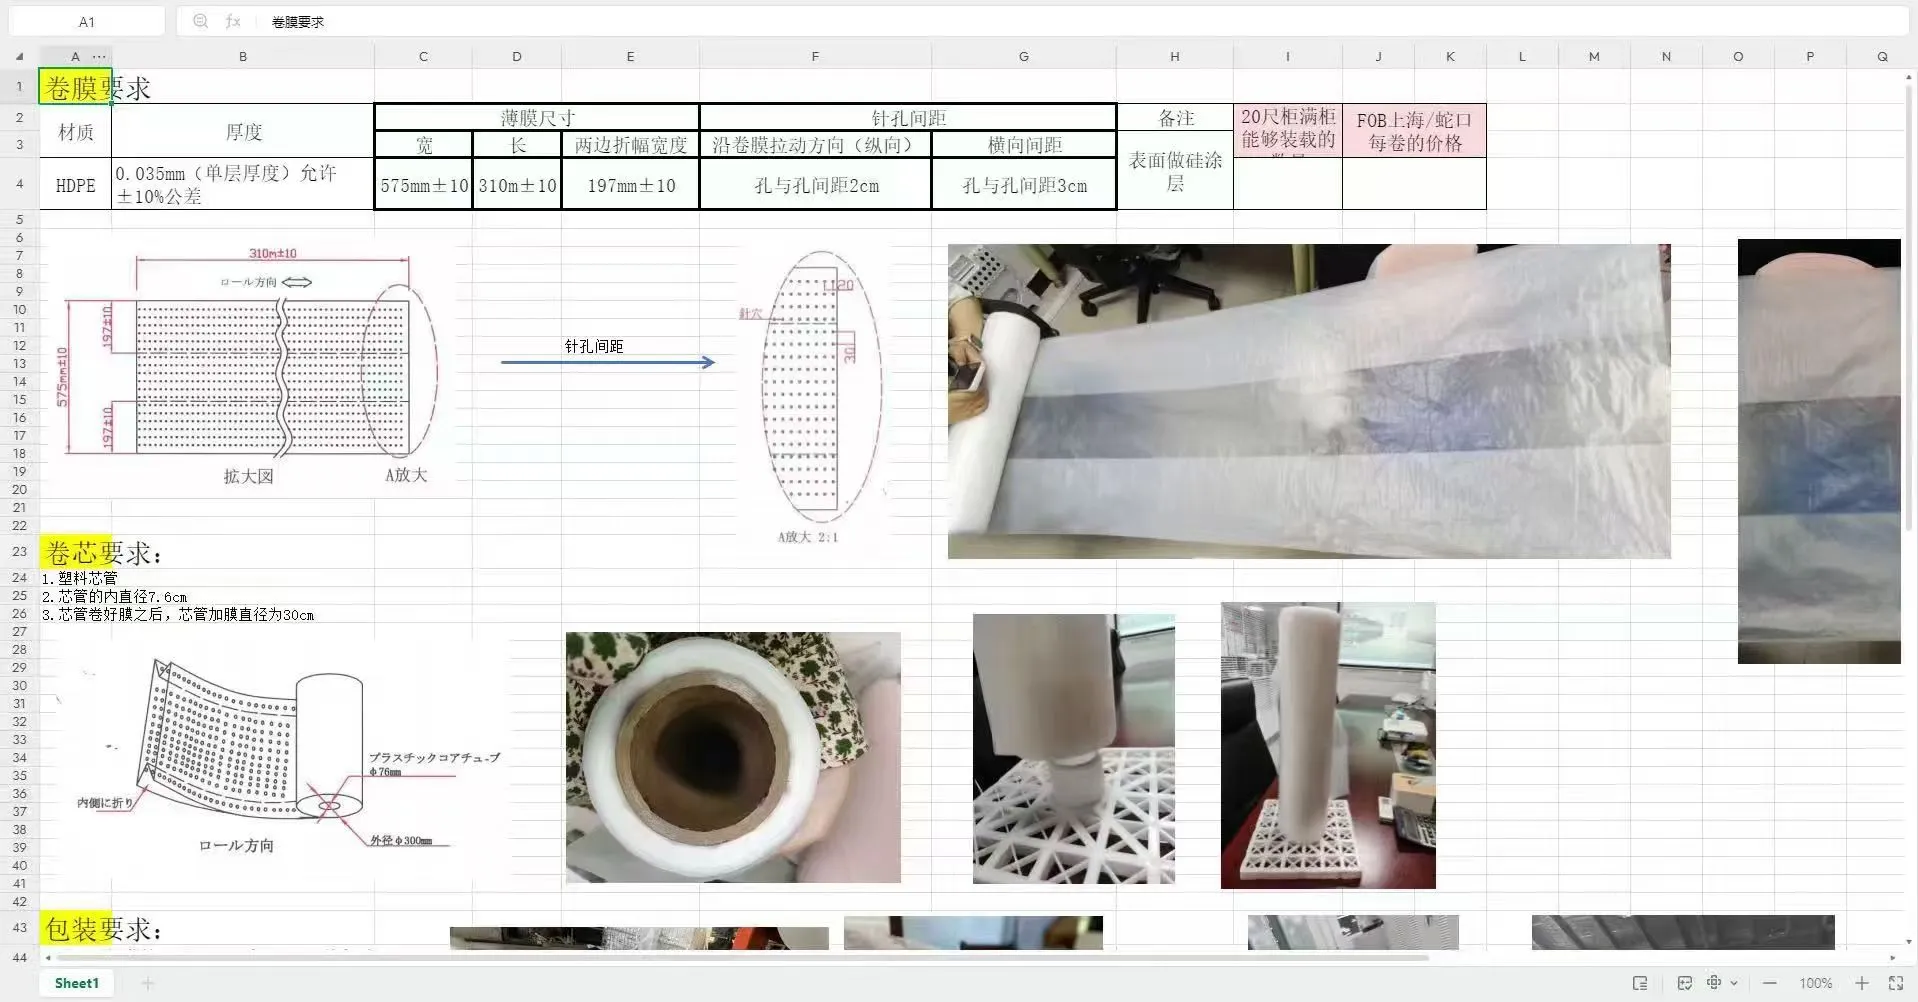This screenshot has width=1918, height=1002.
Task: Switch to the Sheet1 tab
Action: 77,984
